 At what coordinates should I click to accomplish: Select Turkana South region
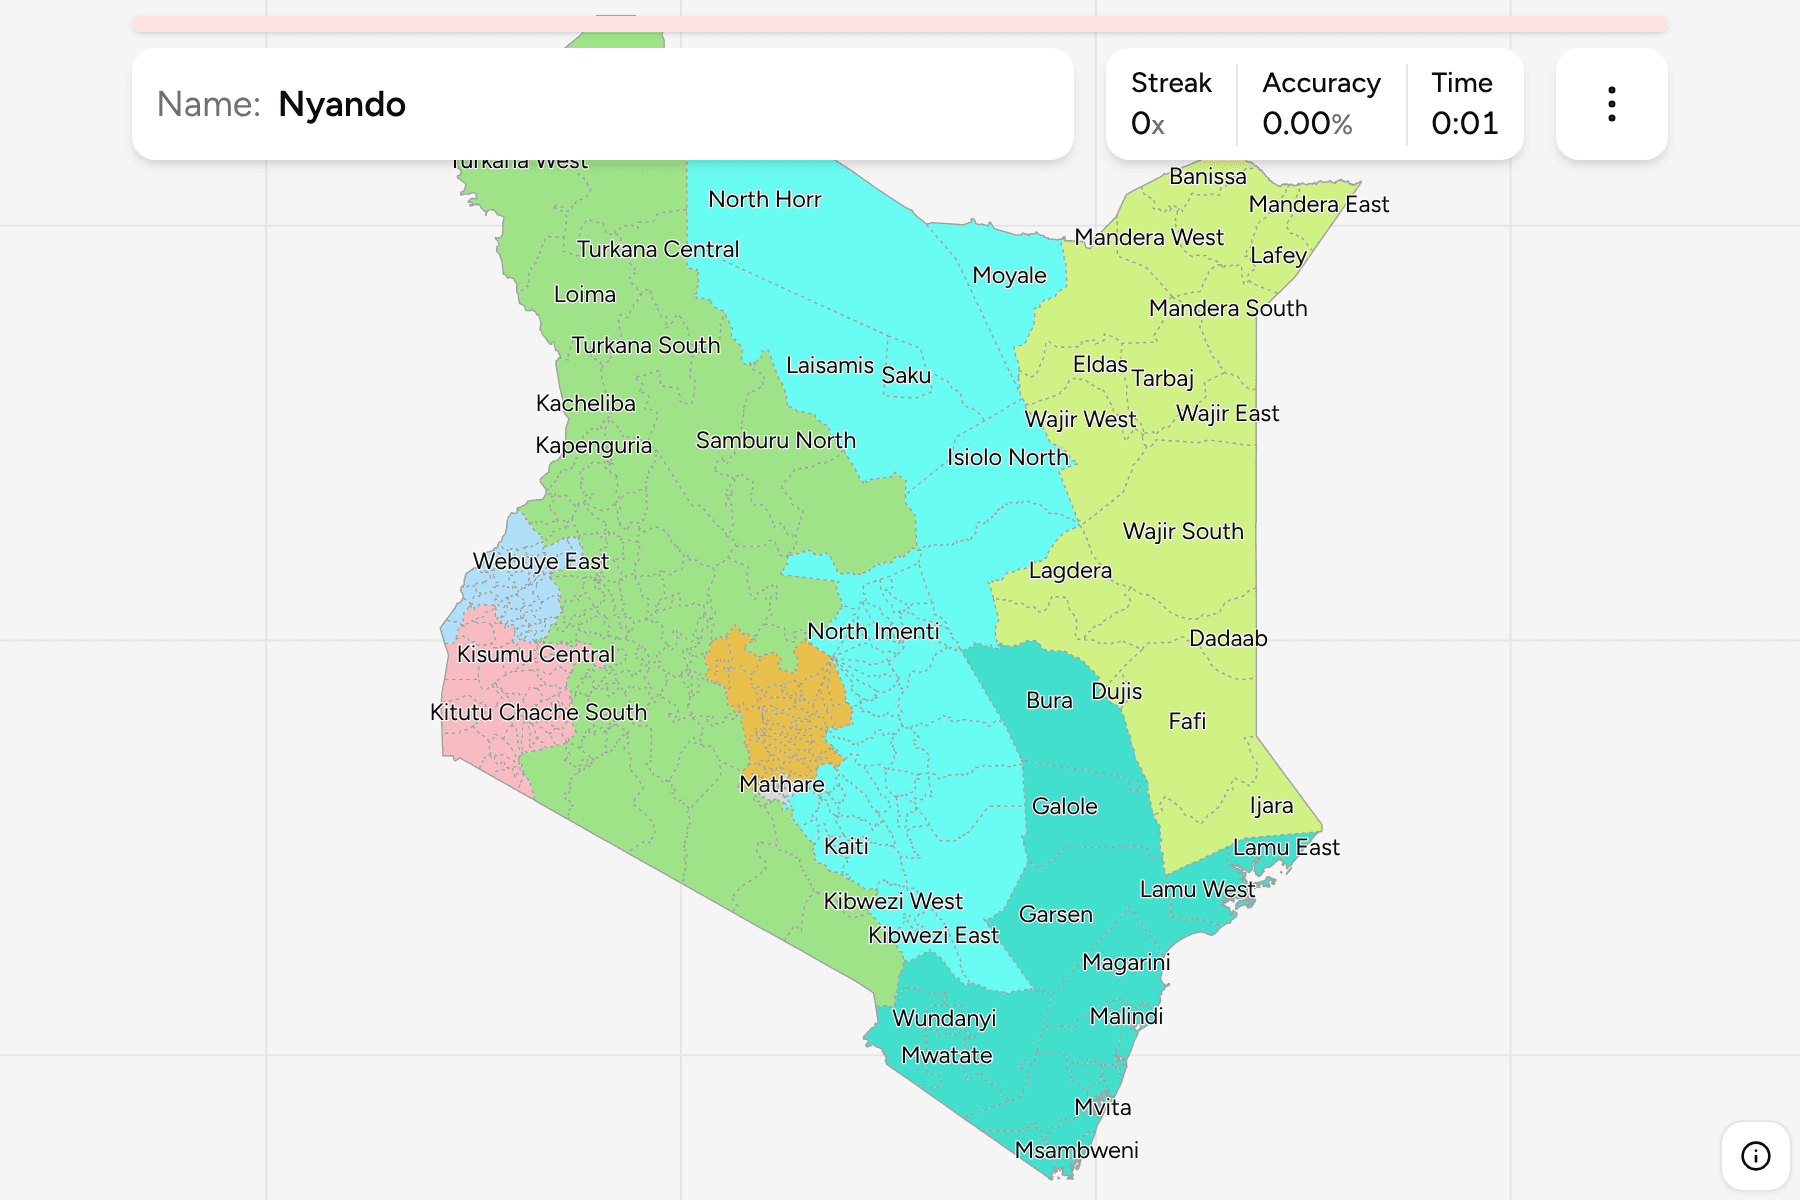coord(646,345)
